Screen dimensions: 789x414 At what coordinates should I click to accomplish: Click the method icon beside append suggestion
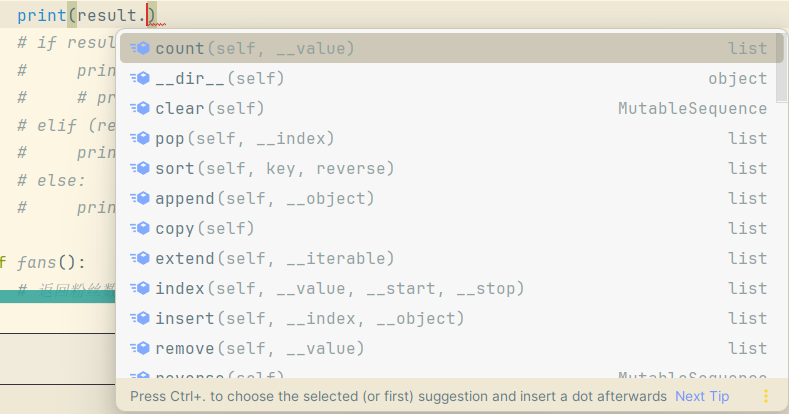140,198
